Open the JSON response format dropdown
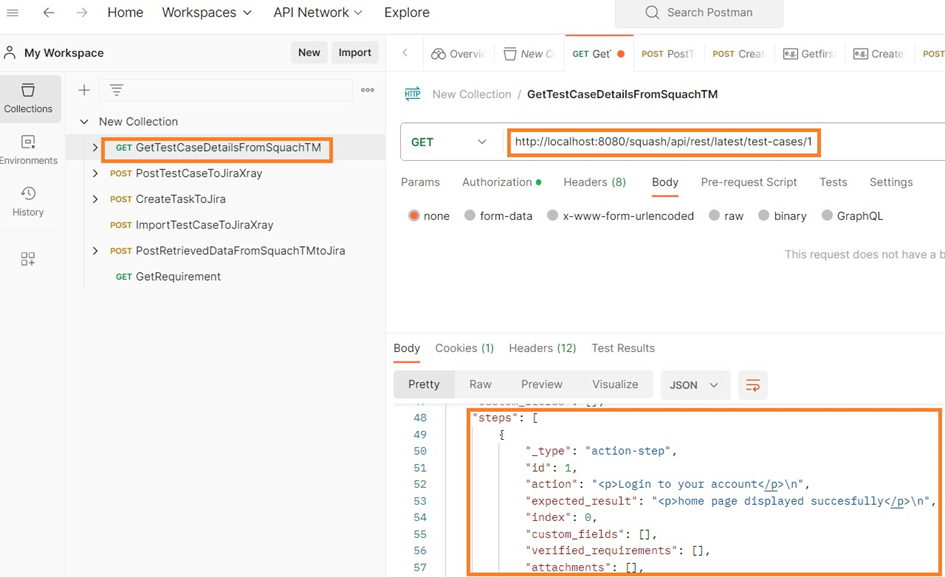 pos(695,384)
